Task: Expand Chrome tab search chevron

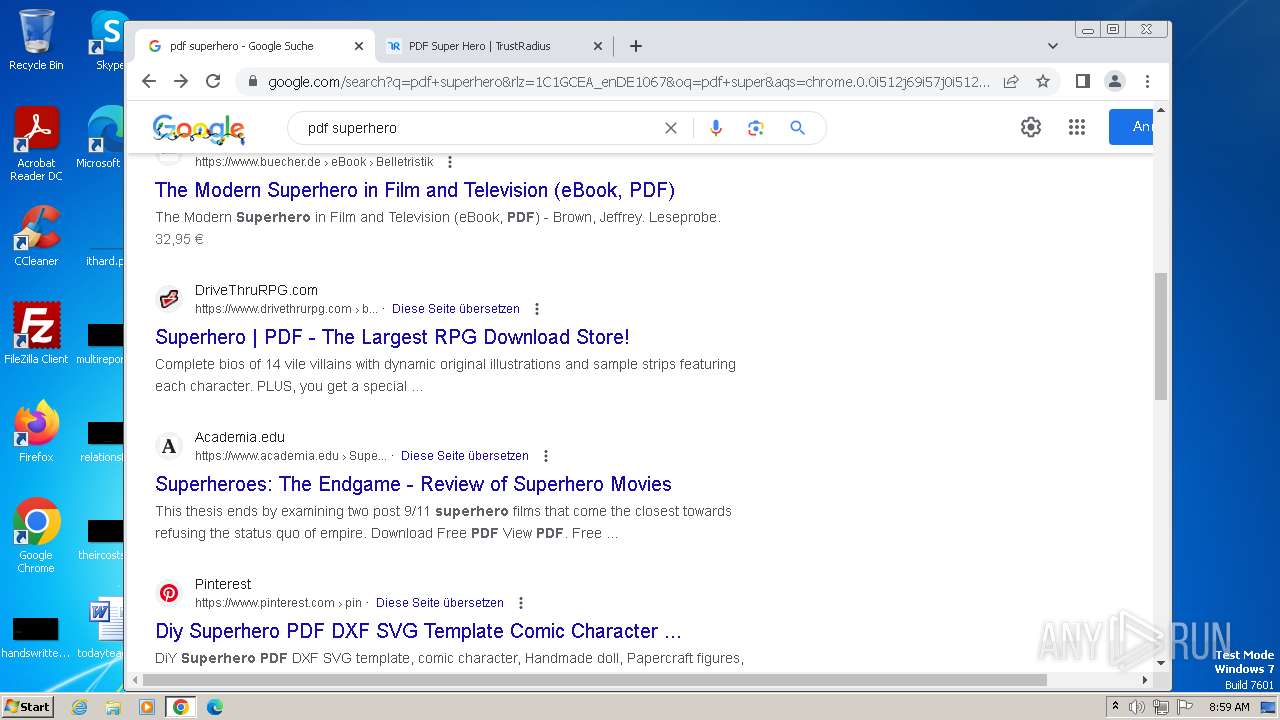Action: 1052,46
